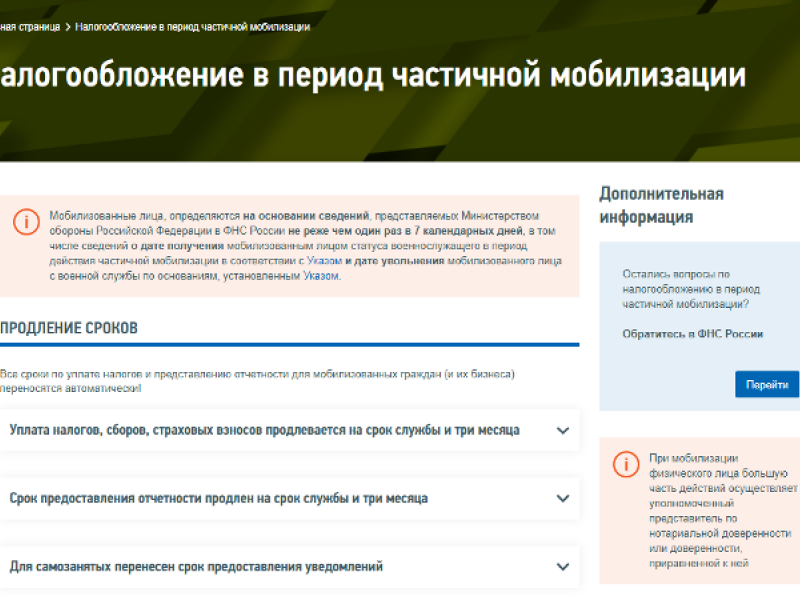Click the current page breadcrumb 'Налогообложение в период частичной мобилизации'
800x600 pixels.
[191, 27]
